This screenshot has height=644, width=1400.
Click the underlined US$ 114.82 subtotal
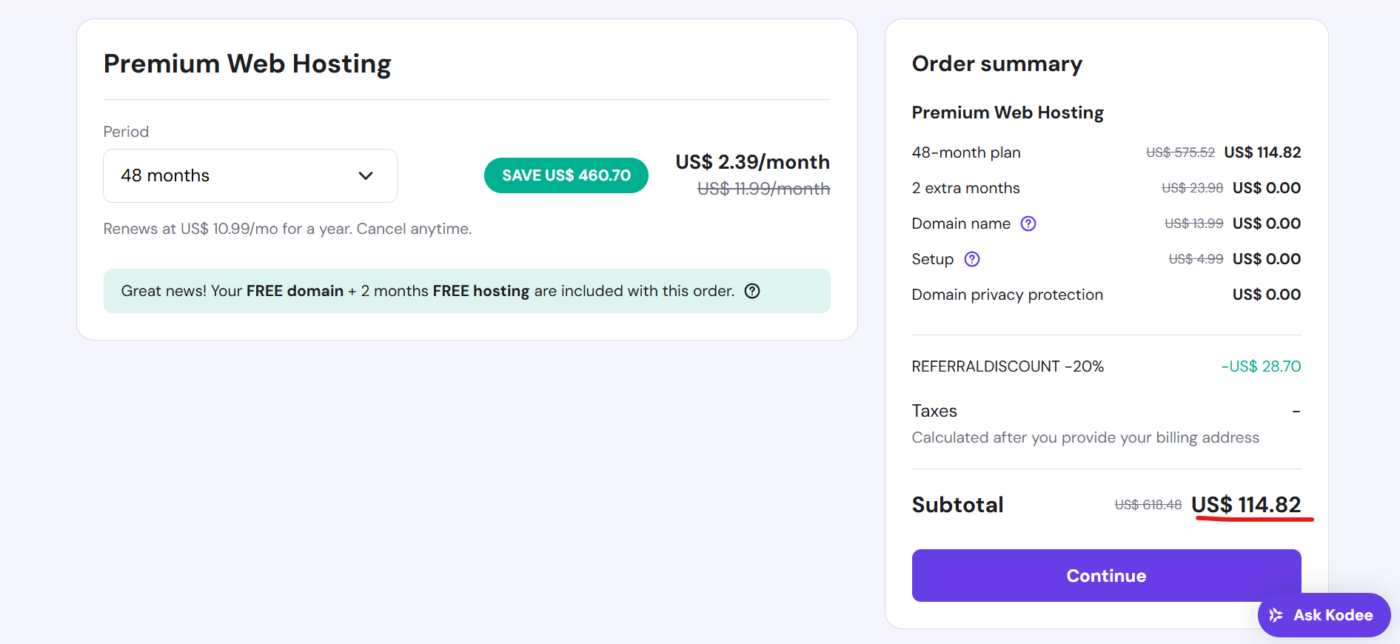(1247, 505)
